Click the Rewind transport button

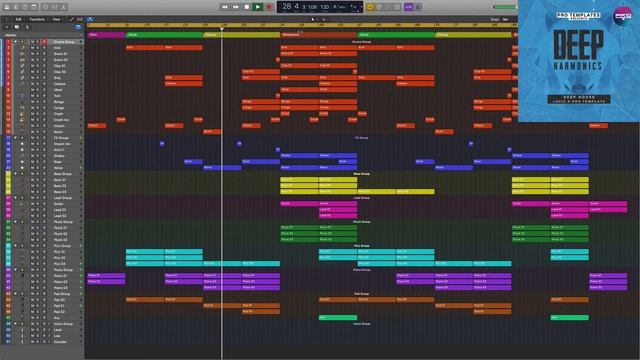(224, 7)
